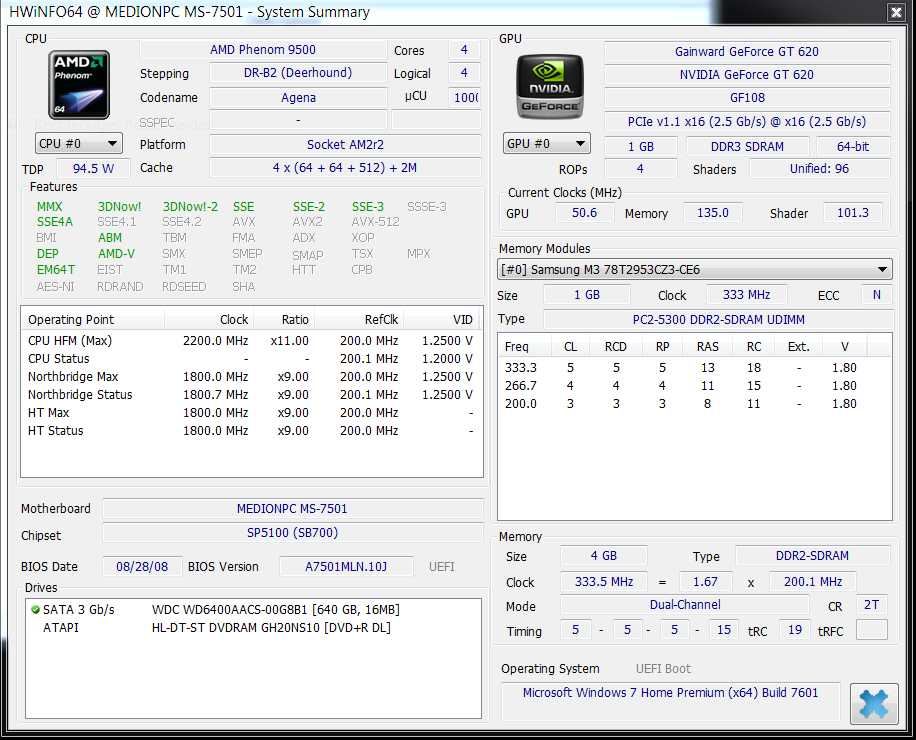Click the AMD Phenom 9500 name field
Image resolution: width=916 pixels, height=740 pixels.
point(263,50)
